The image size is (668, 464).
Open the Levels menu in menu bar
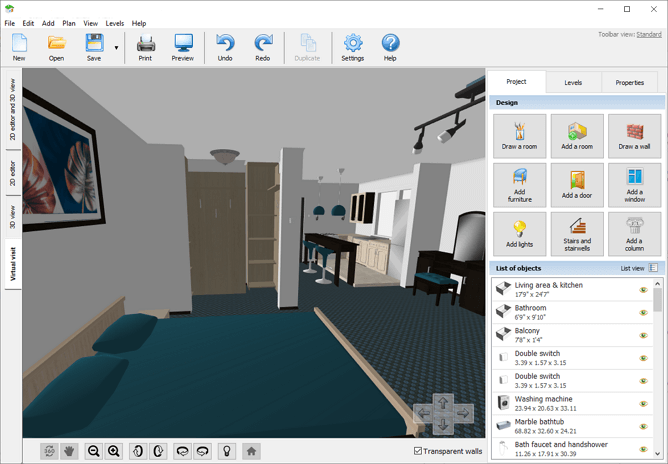(x=115, y=23)
